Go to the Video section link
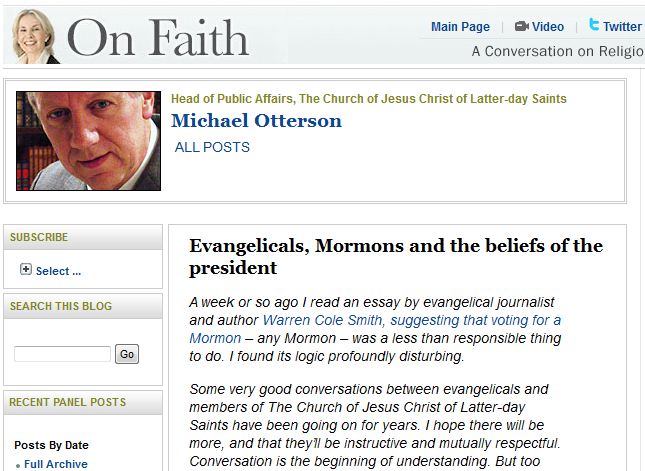 click(548, 27)
